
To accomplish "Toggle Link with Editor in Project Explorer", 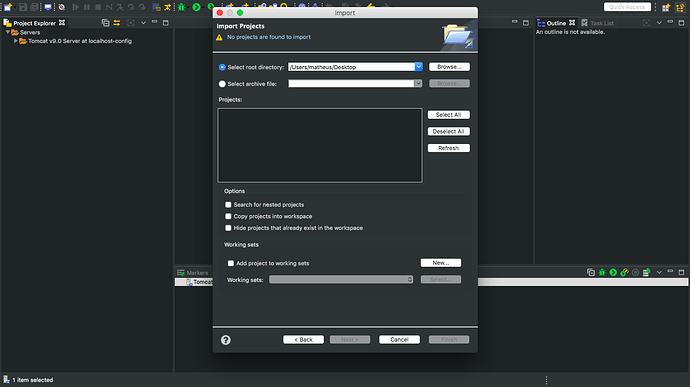I will click(117, 23).
